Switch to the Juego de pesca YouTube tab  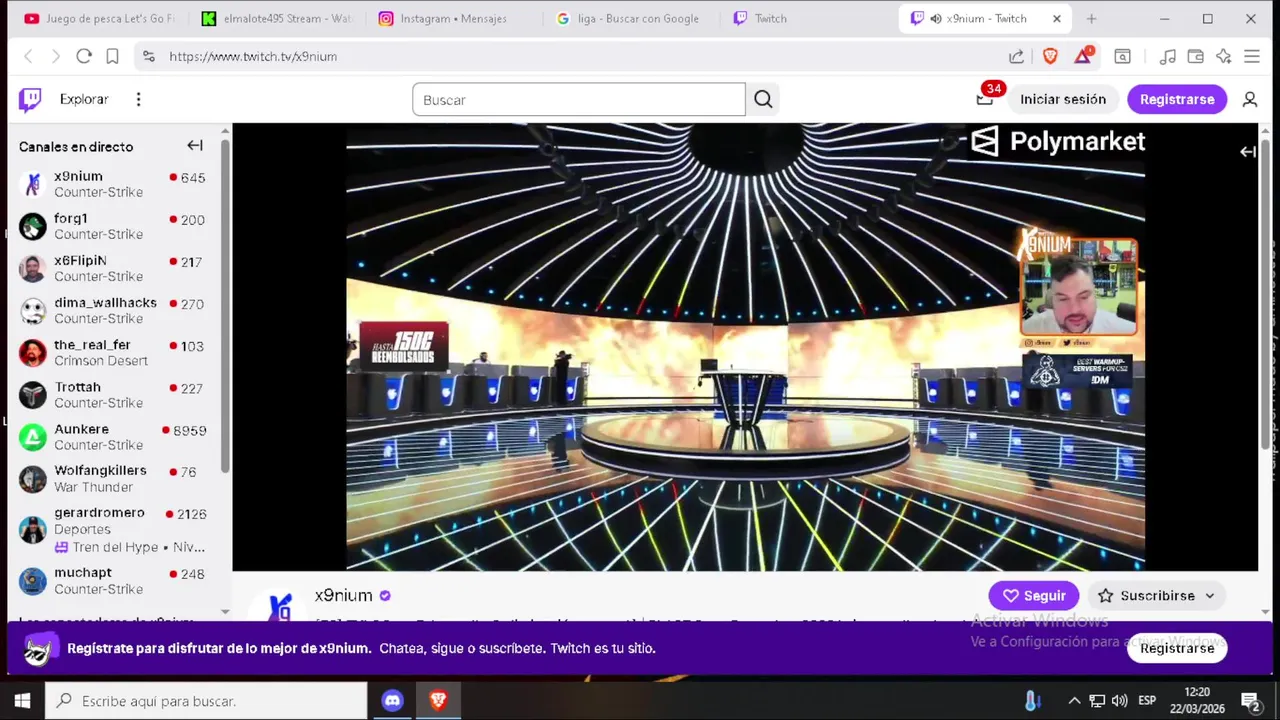[x=98, y=18]
